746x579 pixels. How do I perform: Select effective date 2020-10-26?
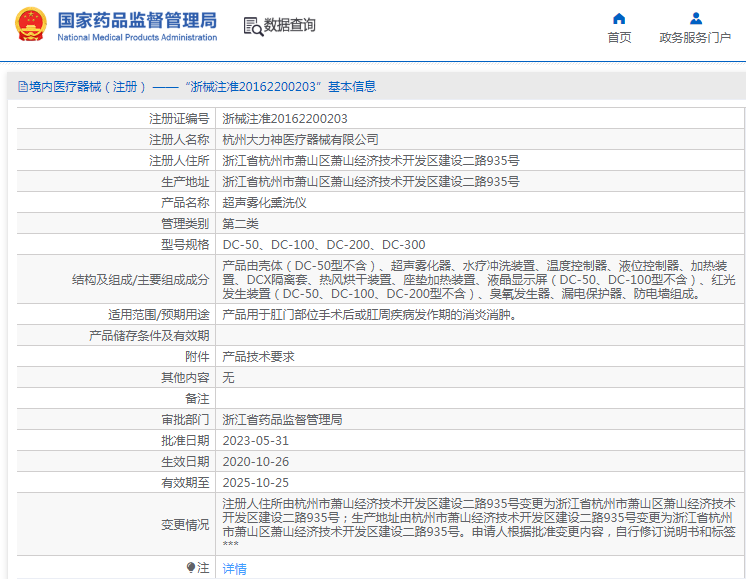click(x=255, y=461)
